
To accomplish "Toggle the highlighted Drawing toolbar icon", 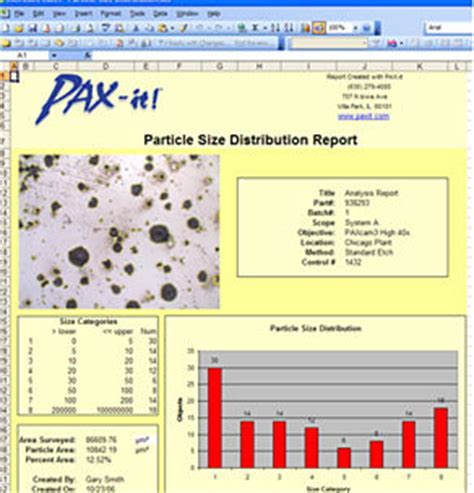I will click(x=319, y=28).
